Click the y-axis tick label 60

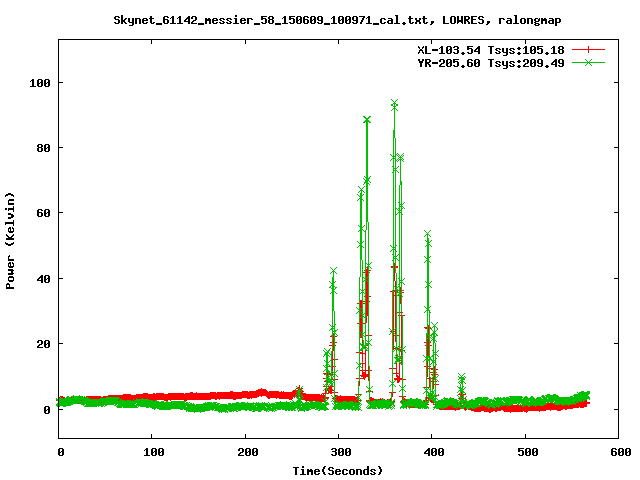point(43,213)
